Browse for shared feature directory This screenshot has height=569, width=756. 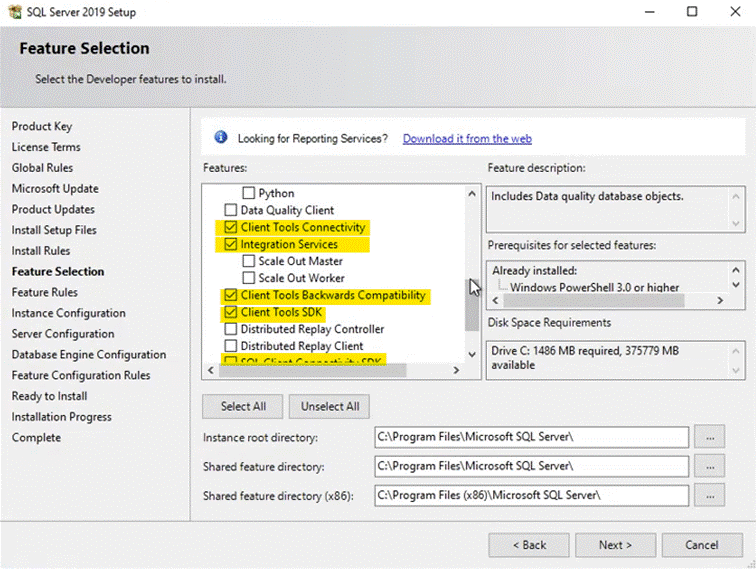[x=710, y=466]
